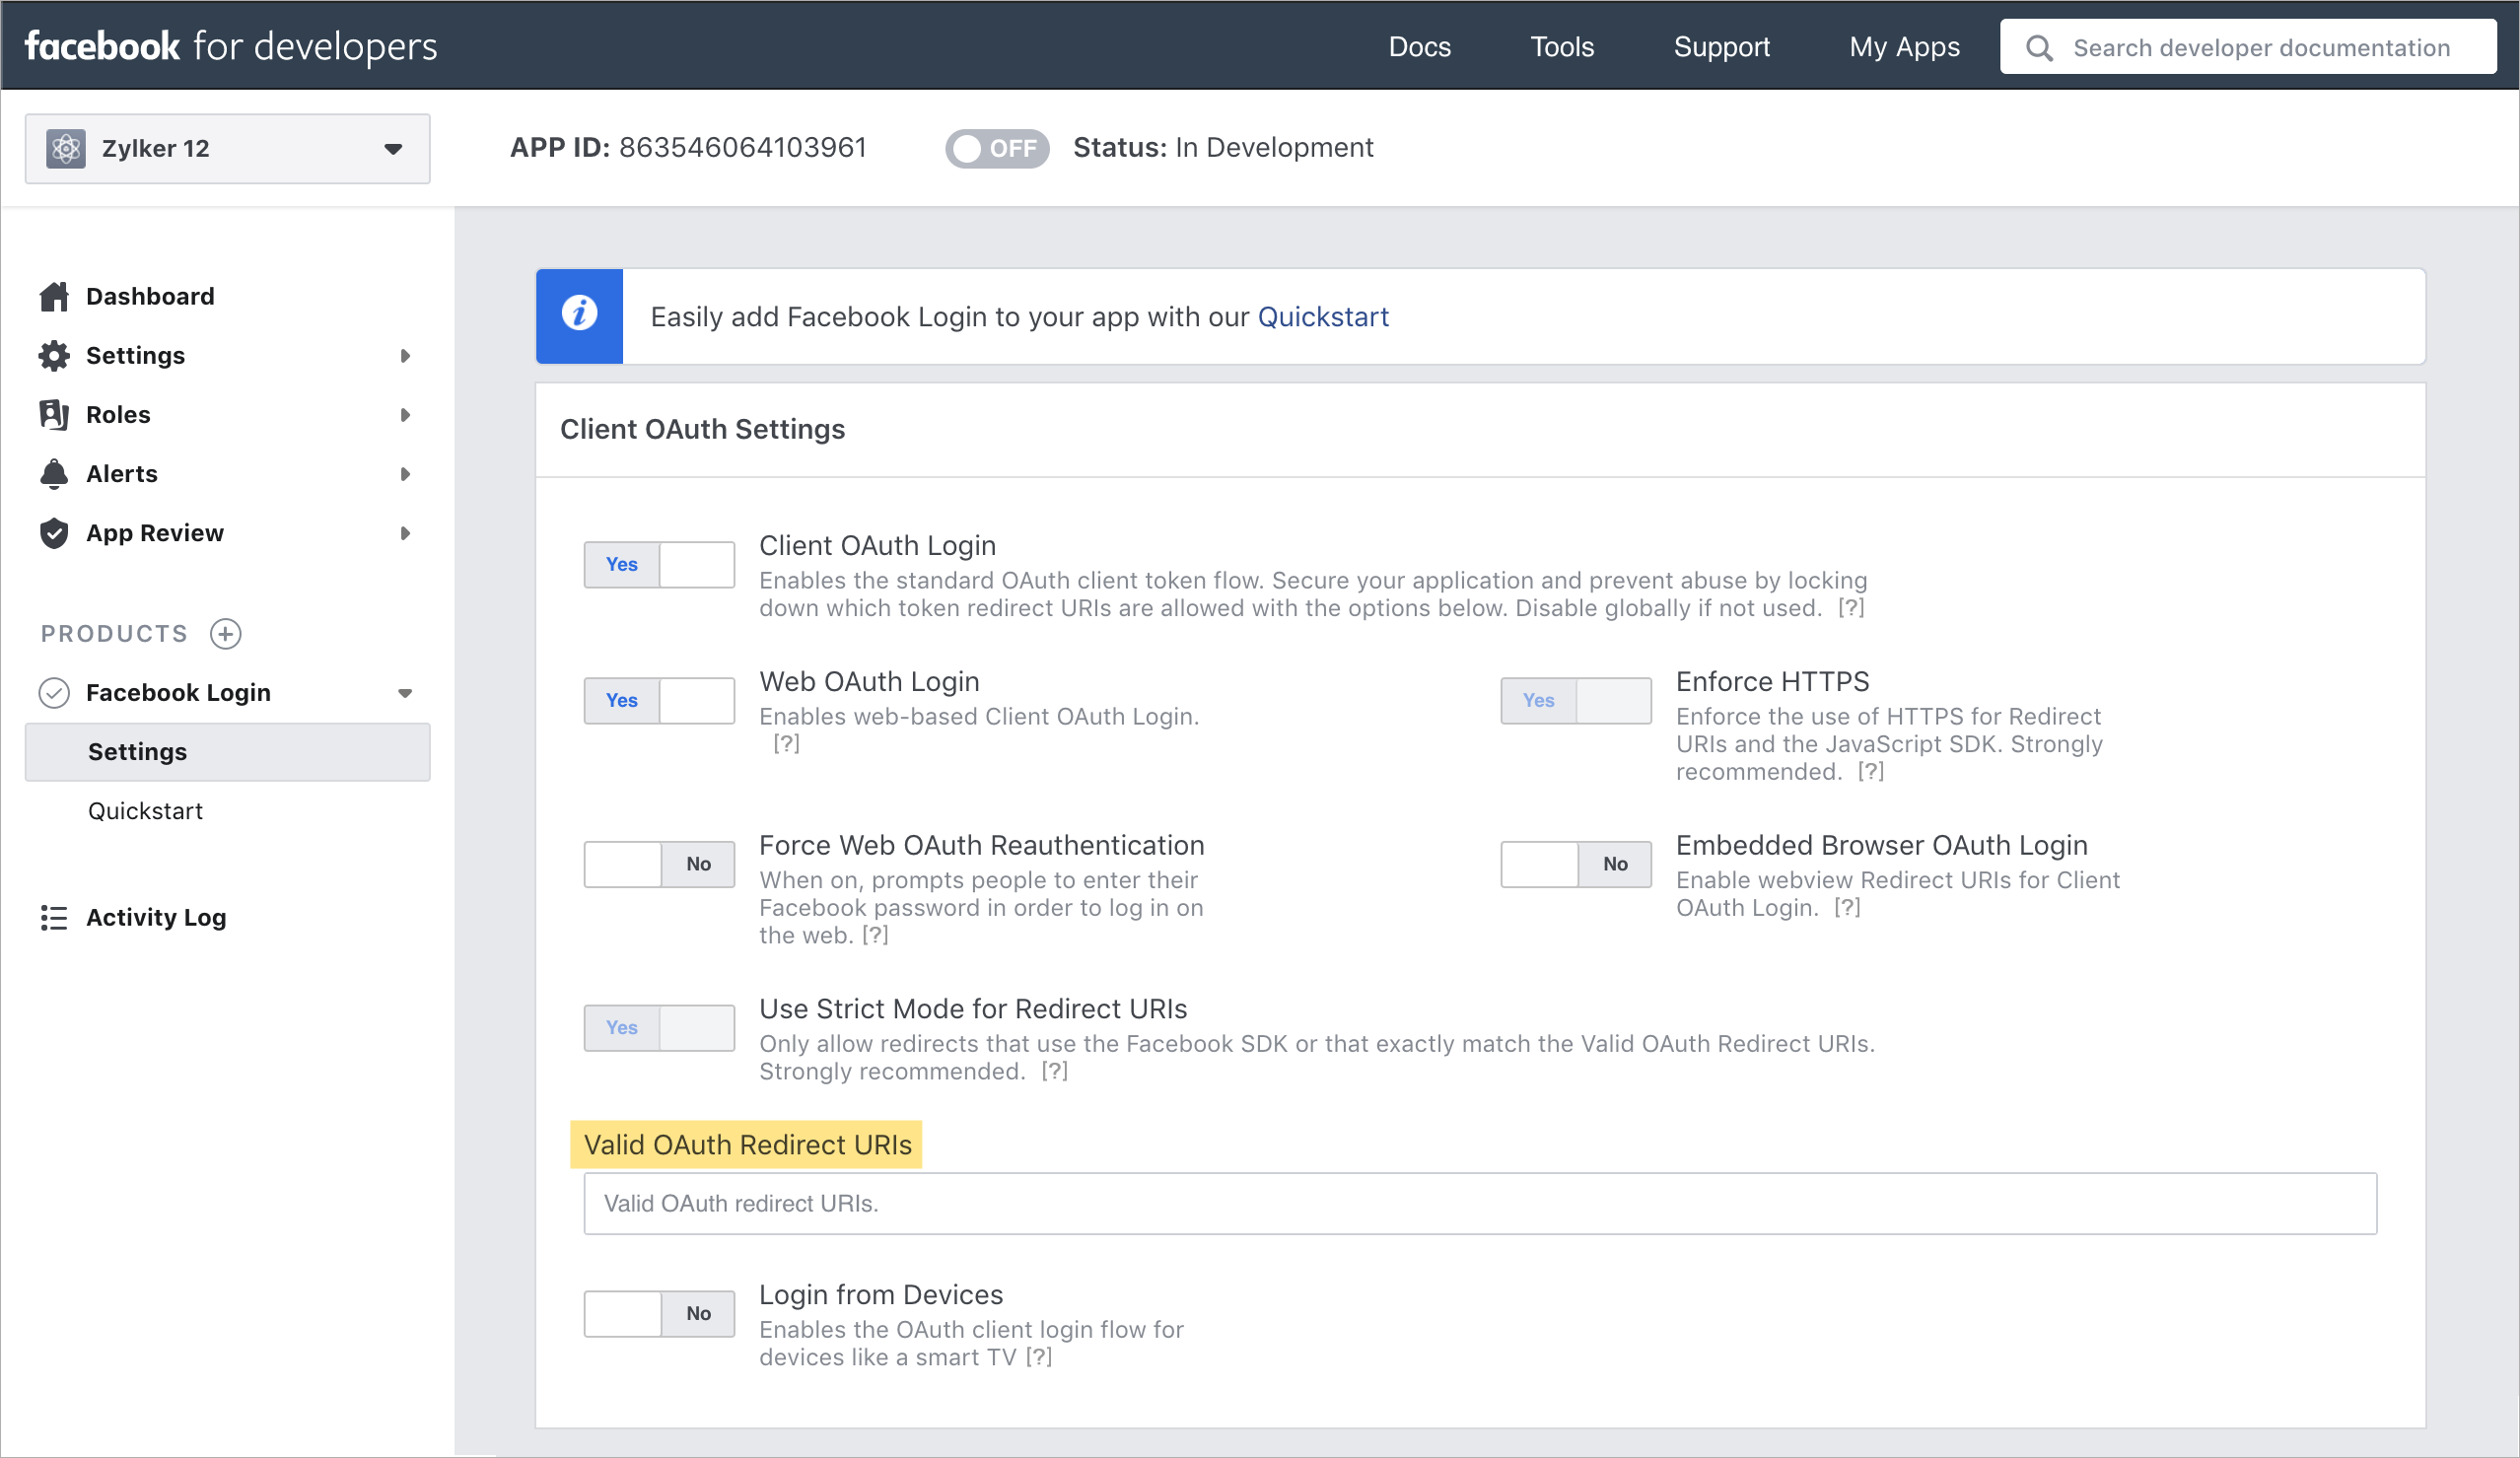2520x1458 pixels.
Task: Enable Force Web OAuth Reauthentication toggle
Action: pos(659,863)
